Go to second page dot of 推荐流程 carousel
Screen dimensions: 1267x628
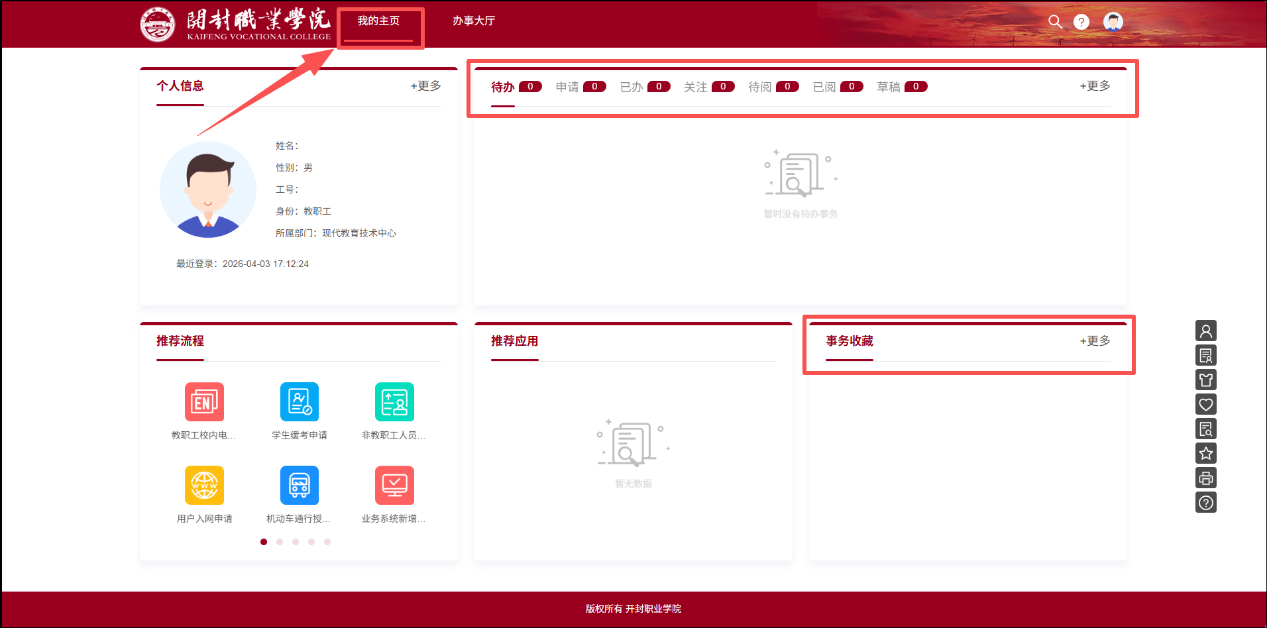tap(279, 542)
